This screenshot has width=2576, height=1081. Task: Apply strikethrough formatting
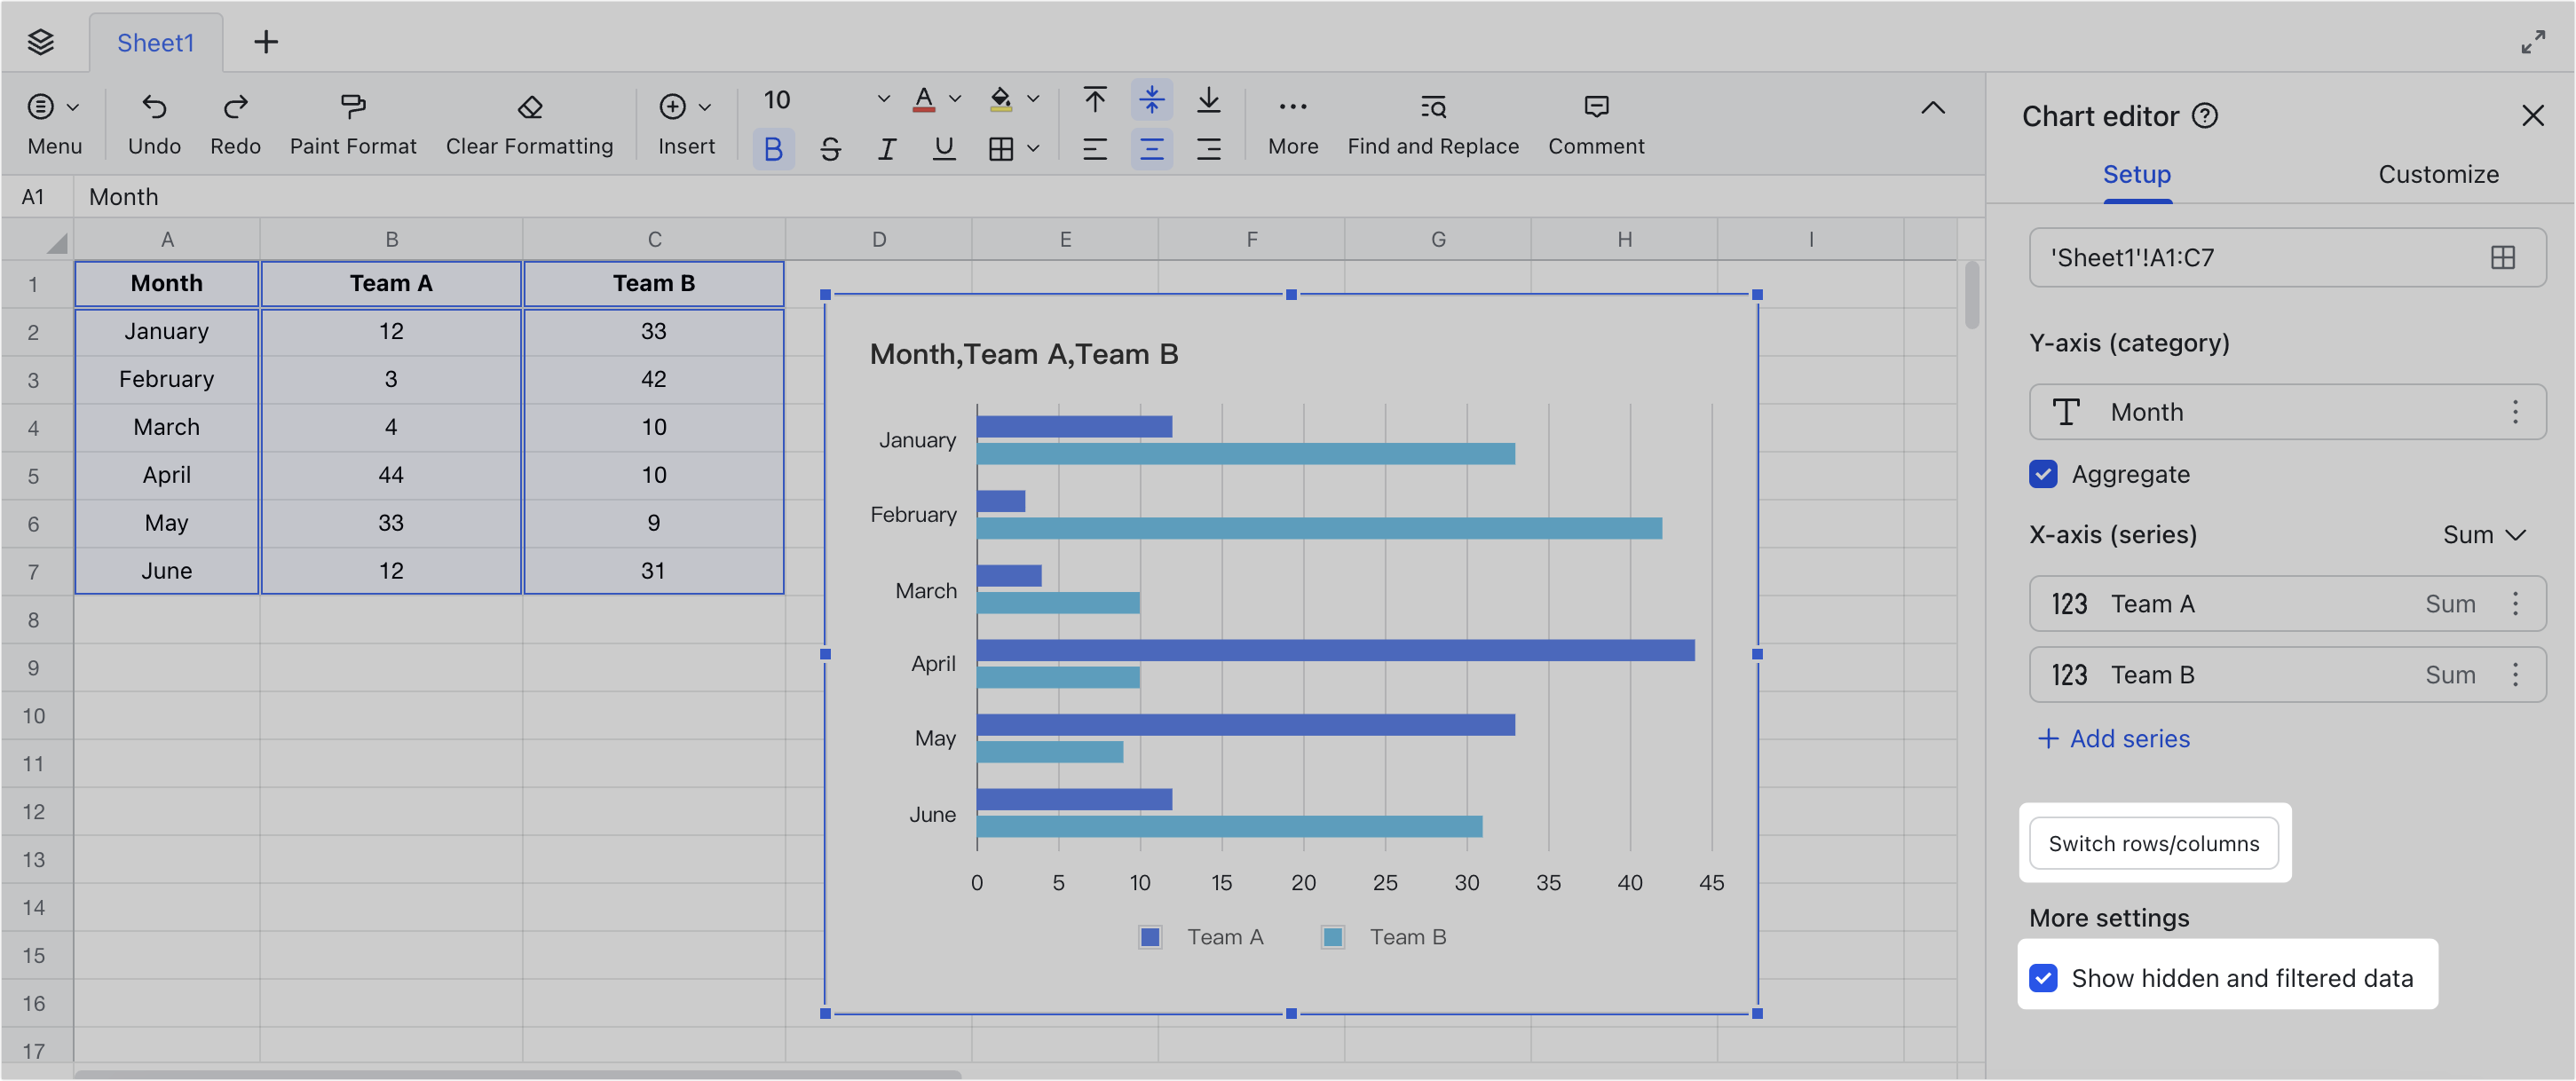pos(830,148)
